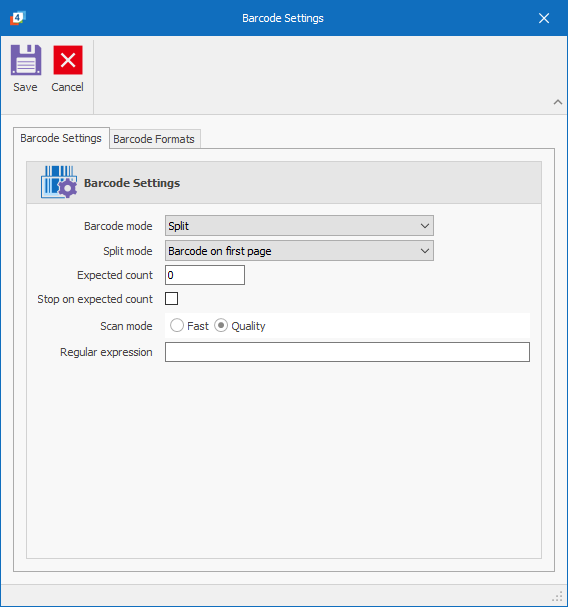Click the Cancel button label
The height and width of the screenshot is (607, 568).
67,87
